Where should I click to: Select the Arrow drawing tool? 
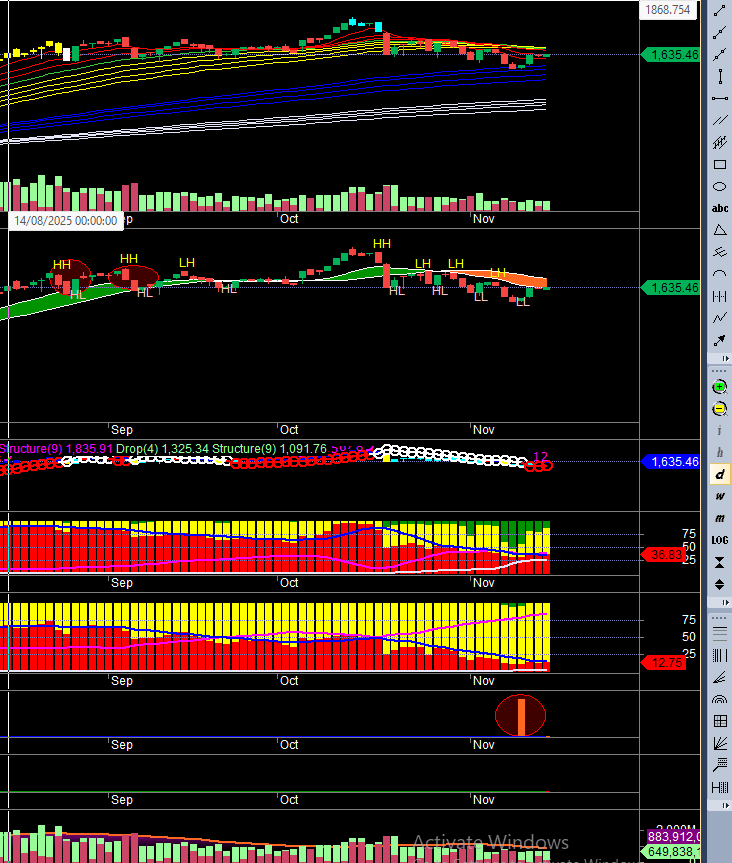pyautogui.click(x=719, y=341)
